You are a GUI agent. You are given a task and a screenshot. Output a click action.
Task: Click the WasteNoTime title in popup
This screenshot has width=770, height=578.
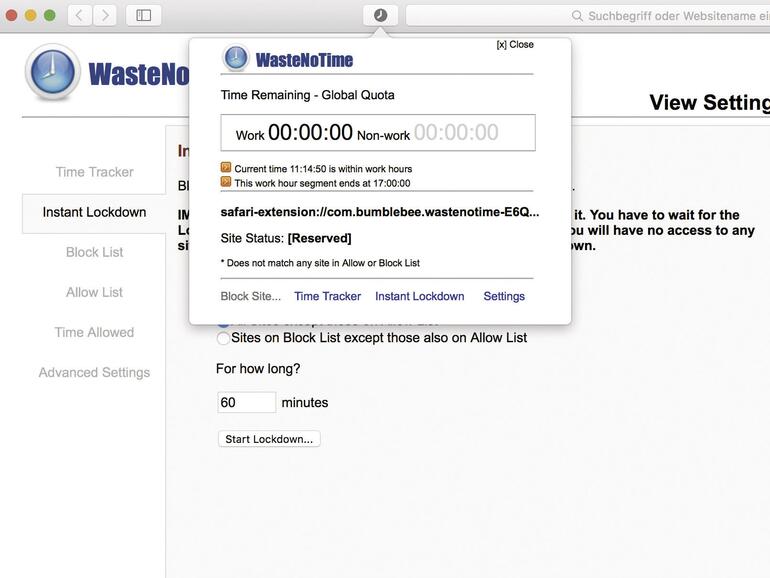click(304, 60)
